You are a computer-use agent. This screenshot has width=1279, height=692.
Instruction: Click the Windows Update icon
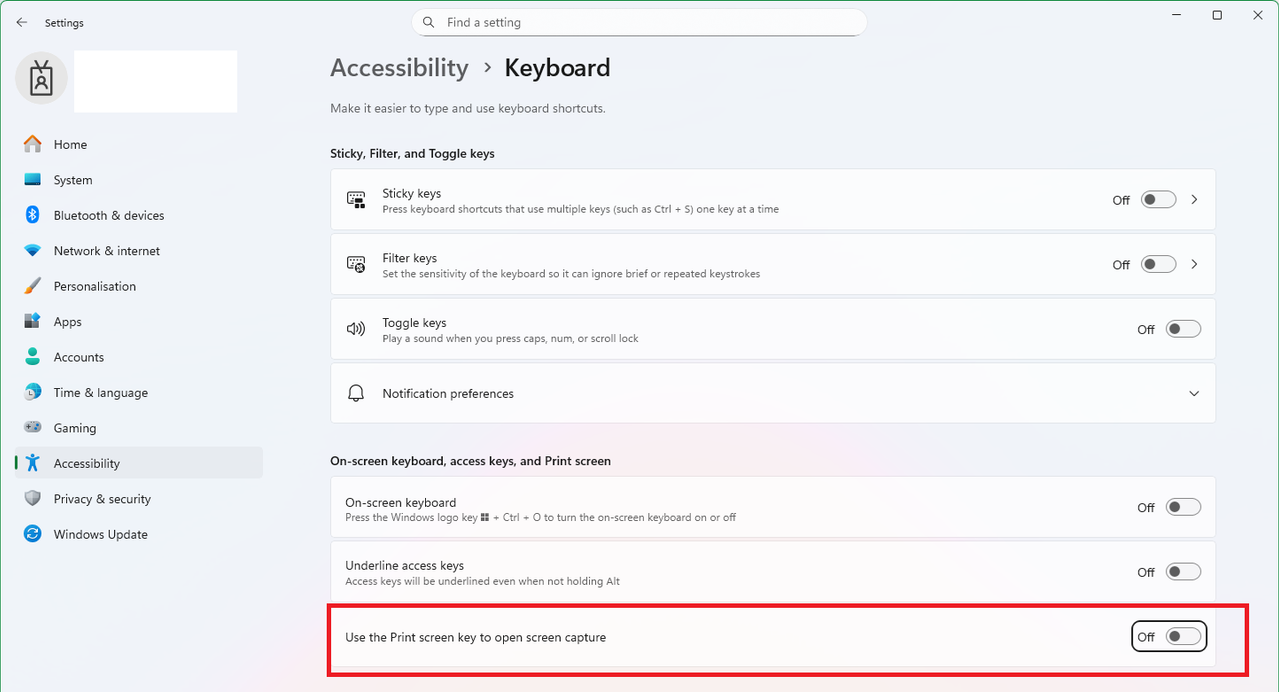tap(33, 534)
